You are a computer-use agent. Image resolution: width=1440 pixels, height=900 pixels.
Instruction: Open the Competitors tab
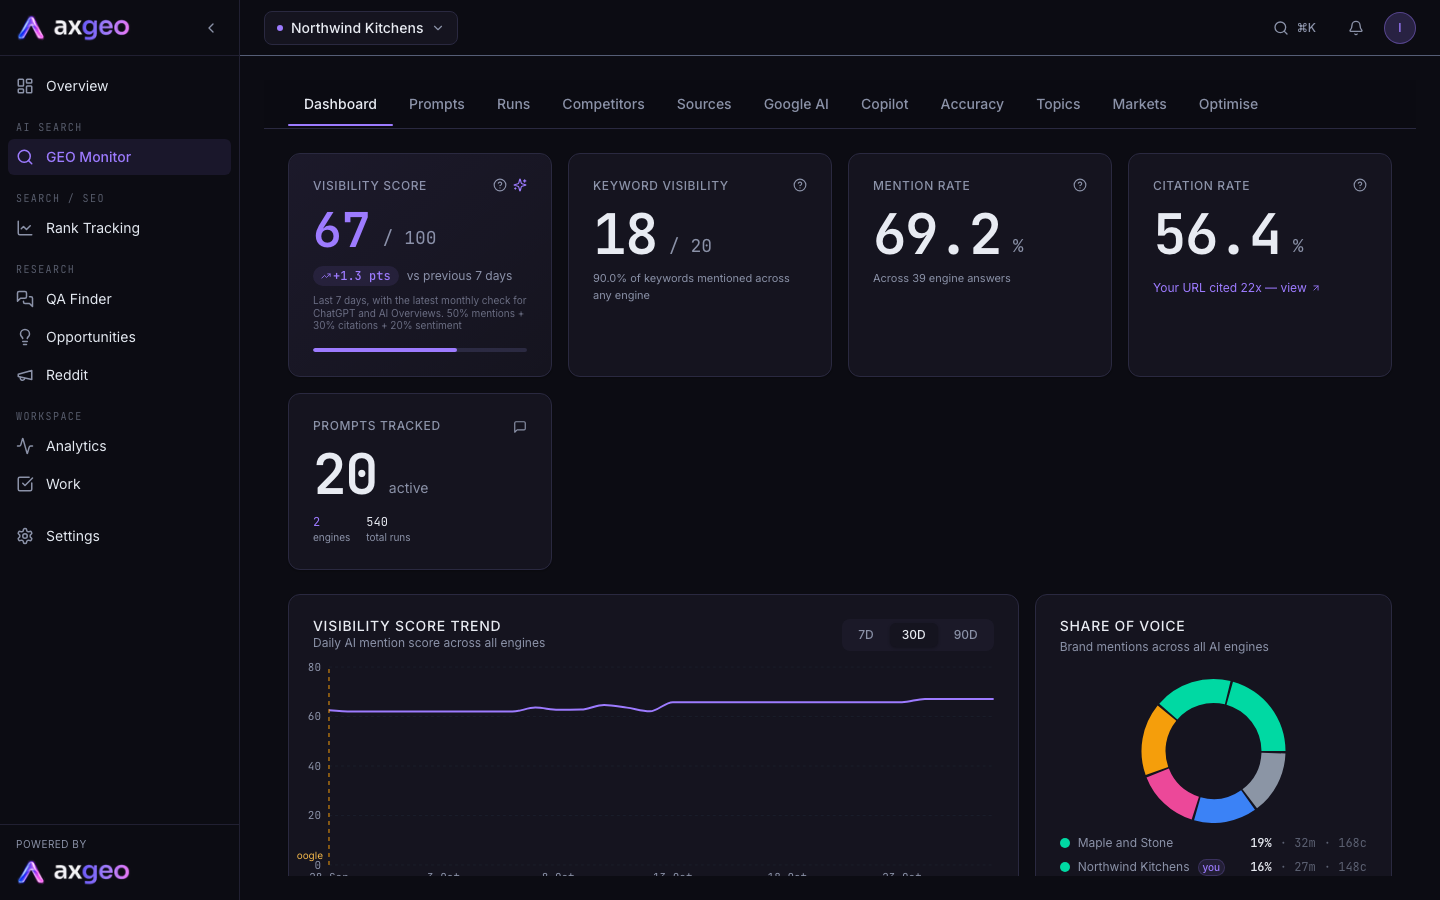[603, 104]
